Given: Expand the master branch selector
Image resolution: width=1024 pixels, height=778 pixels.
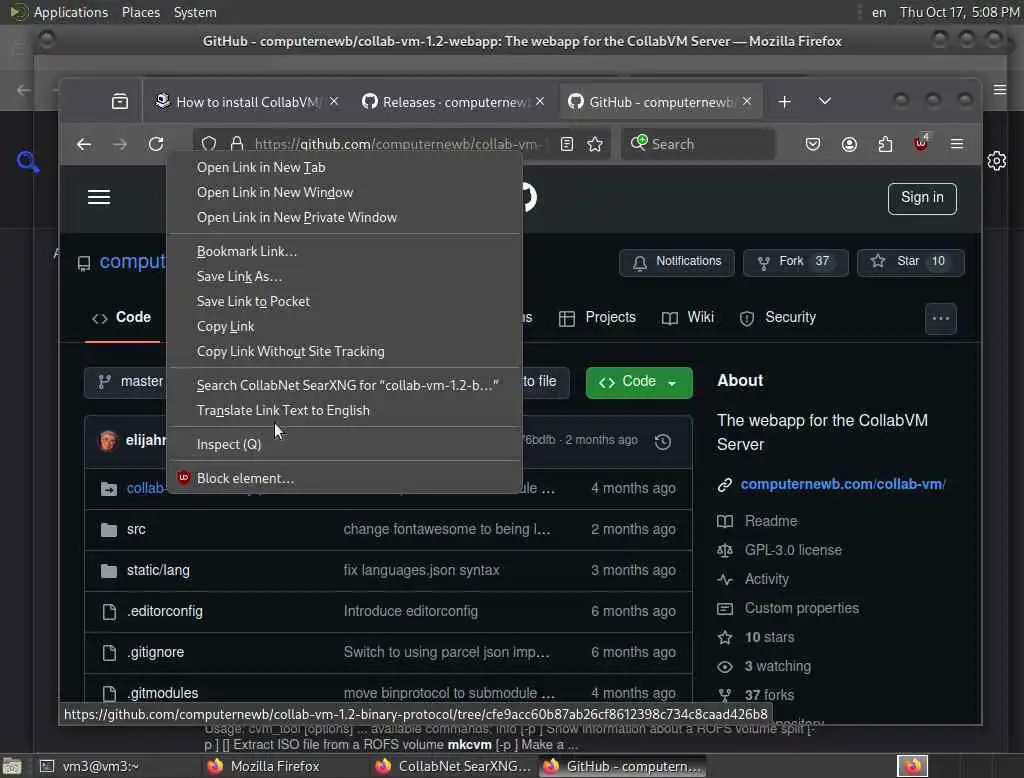Looking at the screenshot, I should pyautogui.click(x=125, y=382).
